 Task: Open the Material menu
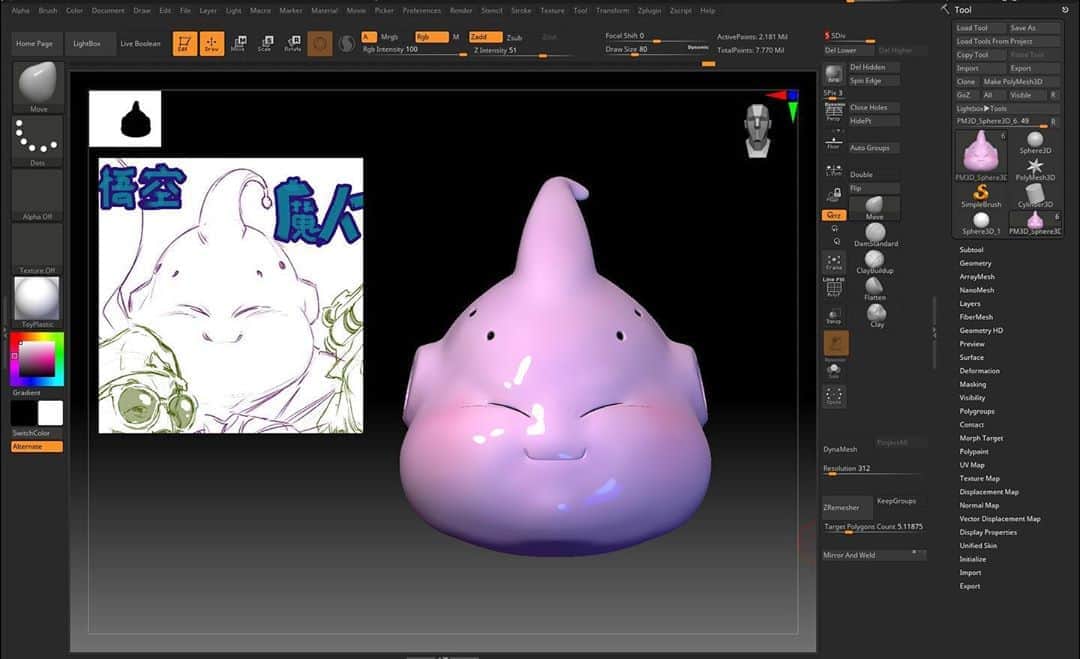(x=324, y=10)
